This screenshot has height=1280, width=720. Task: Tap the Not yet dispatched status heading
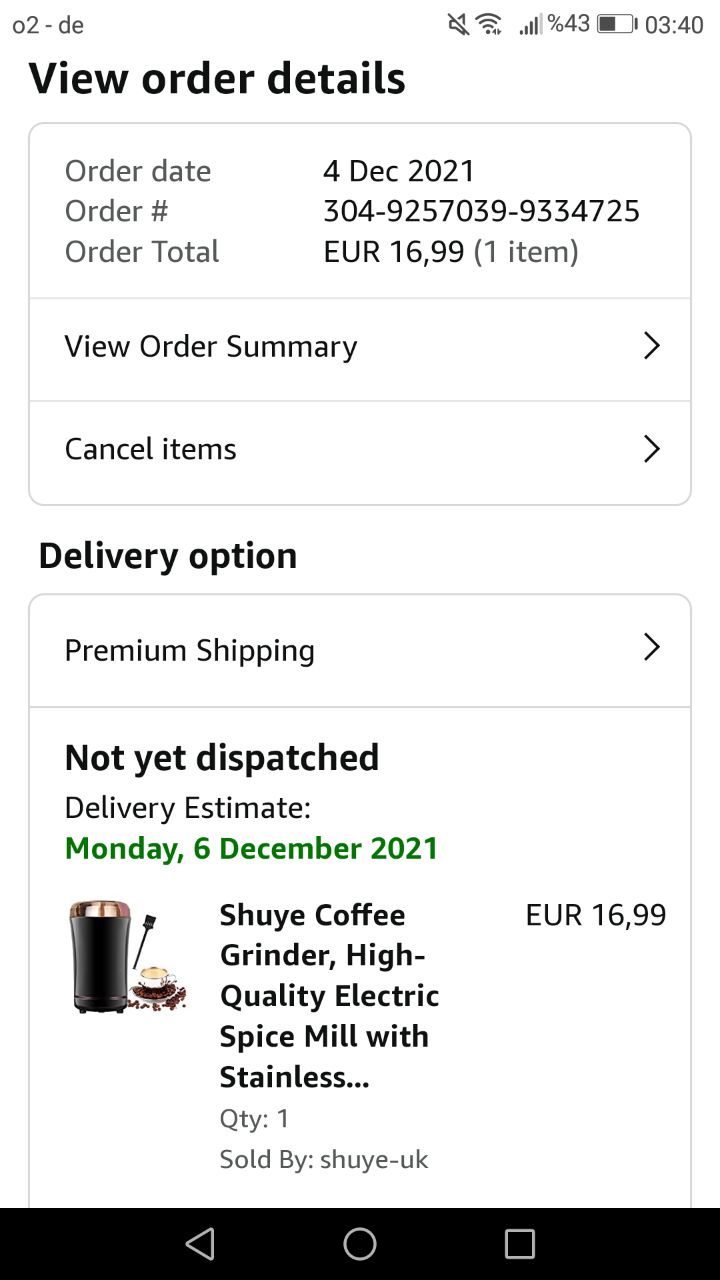point(222,758)
